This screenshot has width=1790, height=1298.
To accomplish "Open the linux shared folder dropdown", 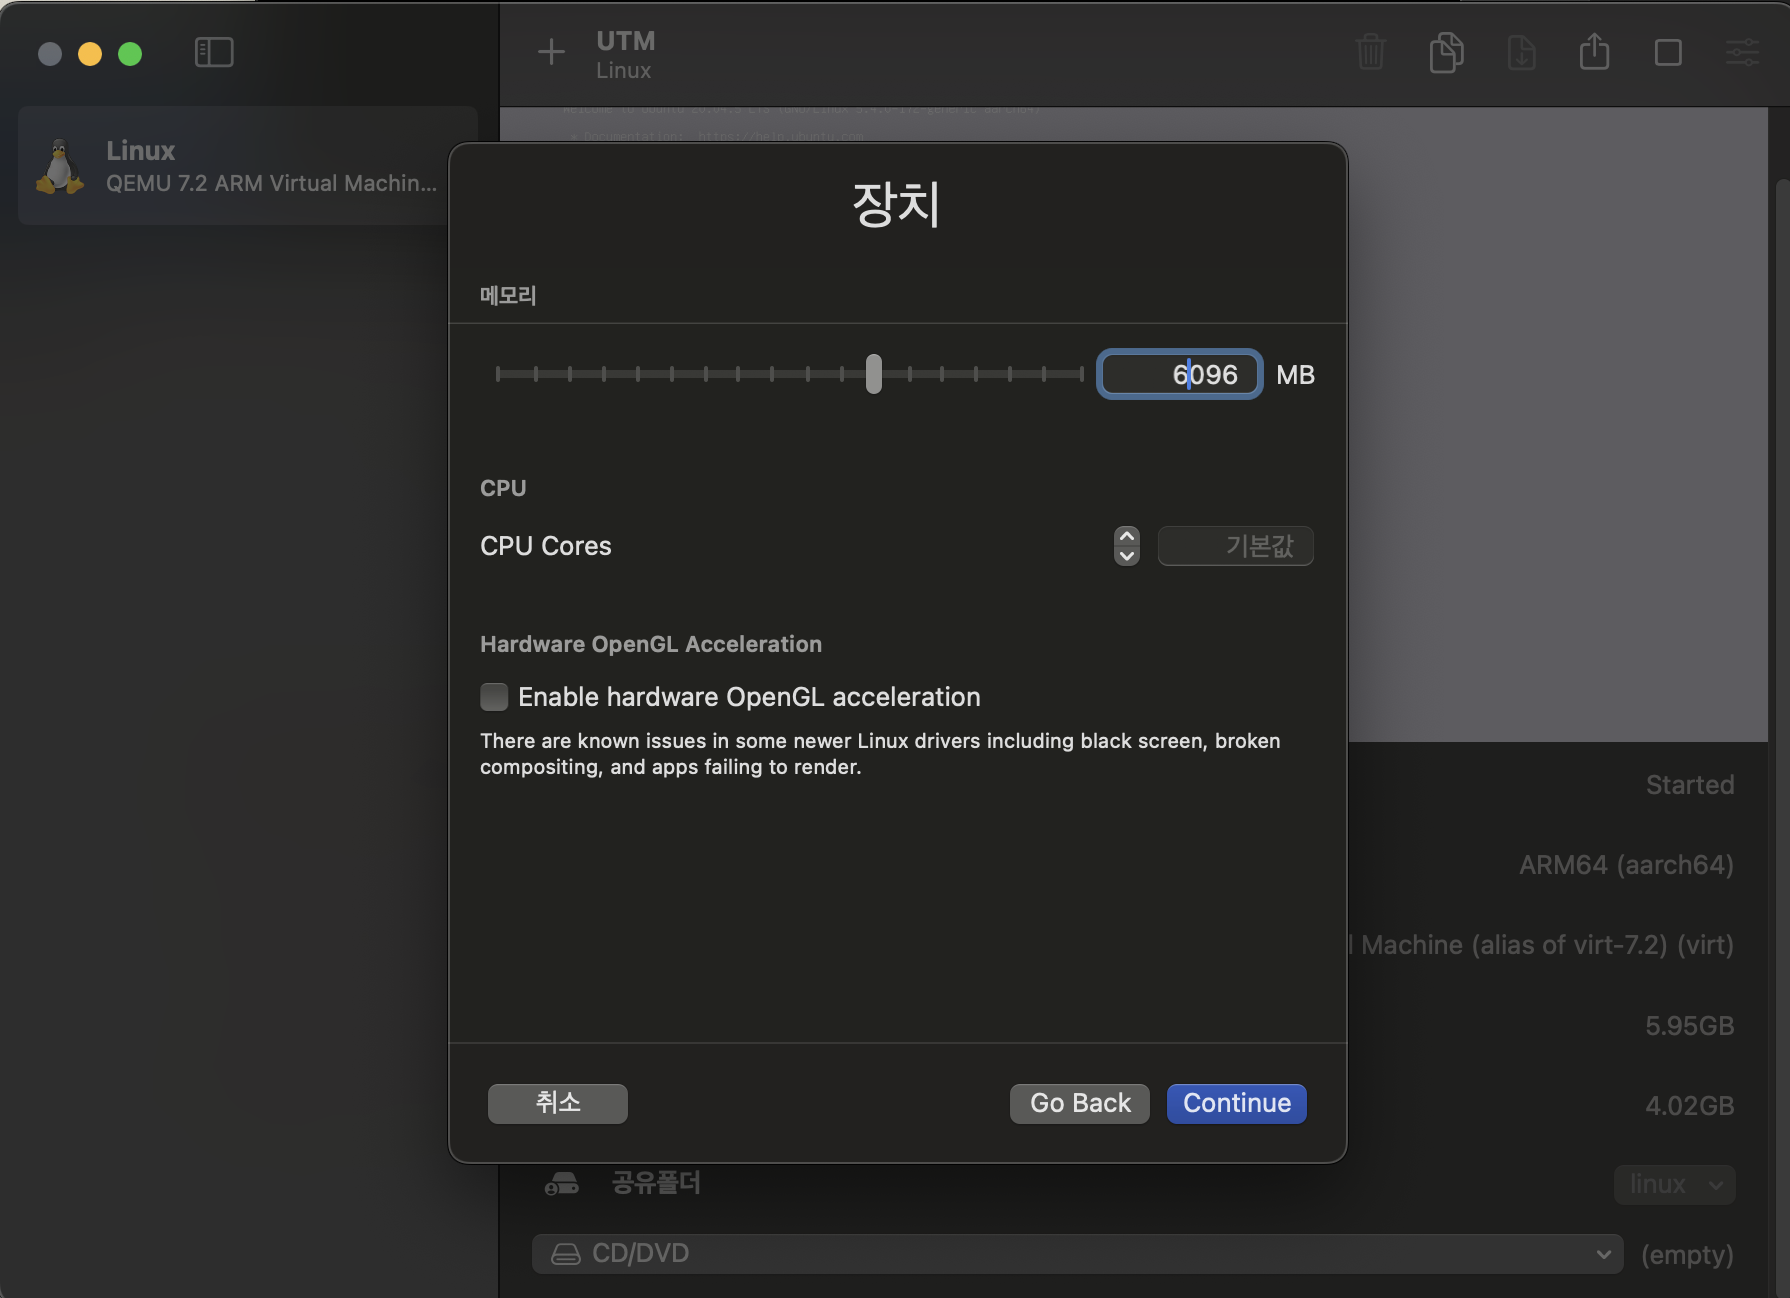I will pos(1674,1185).
